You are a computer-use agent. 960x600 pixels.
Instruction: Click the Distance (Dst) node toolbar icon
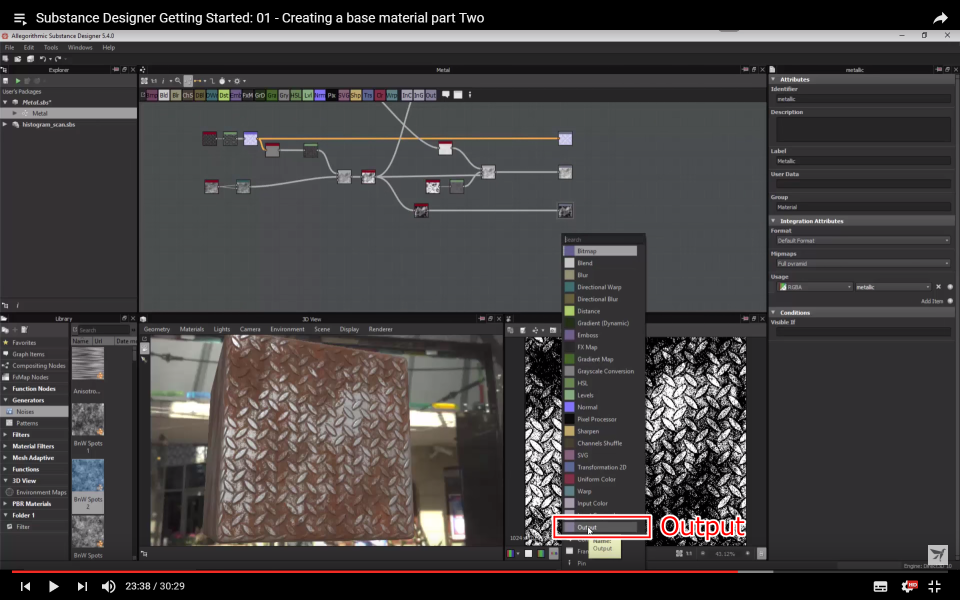tap(223, 95)
